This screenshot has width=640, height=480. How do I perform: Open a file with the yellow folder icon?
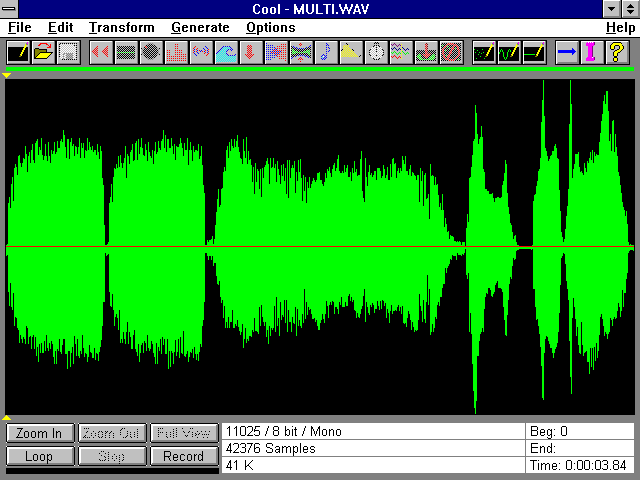43,52
